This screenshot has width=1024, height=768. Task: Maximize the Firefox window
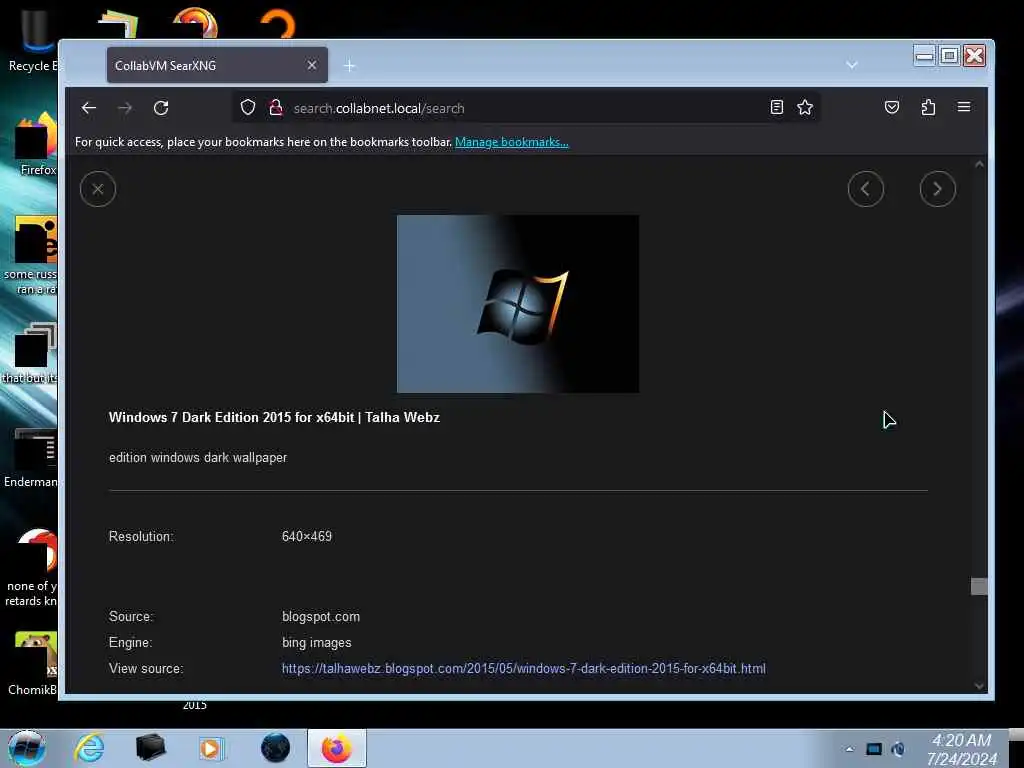pos(949,56)
